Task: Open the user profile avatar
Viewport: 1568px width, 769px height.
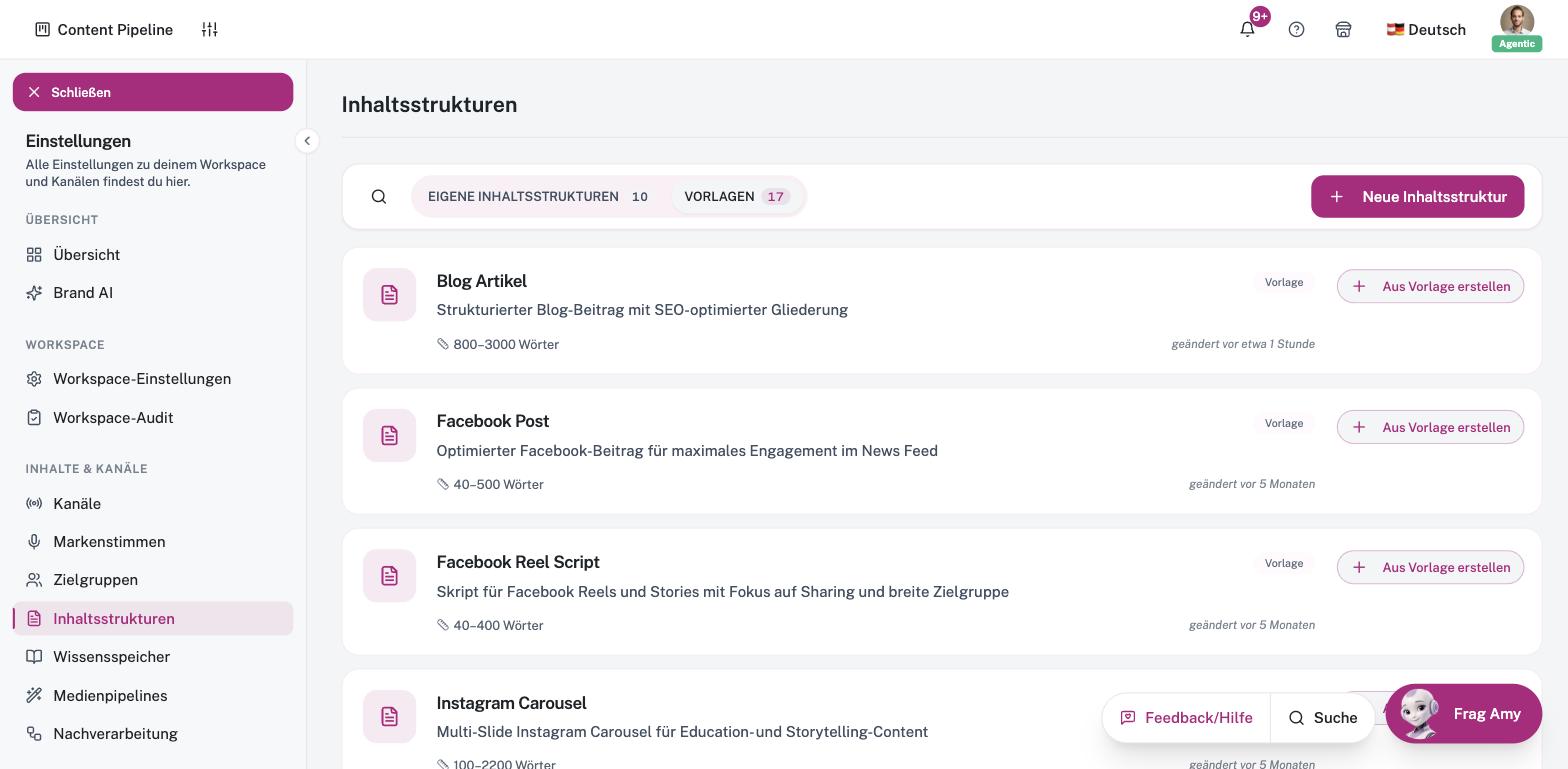Action: point(1517,21)
